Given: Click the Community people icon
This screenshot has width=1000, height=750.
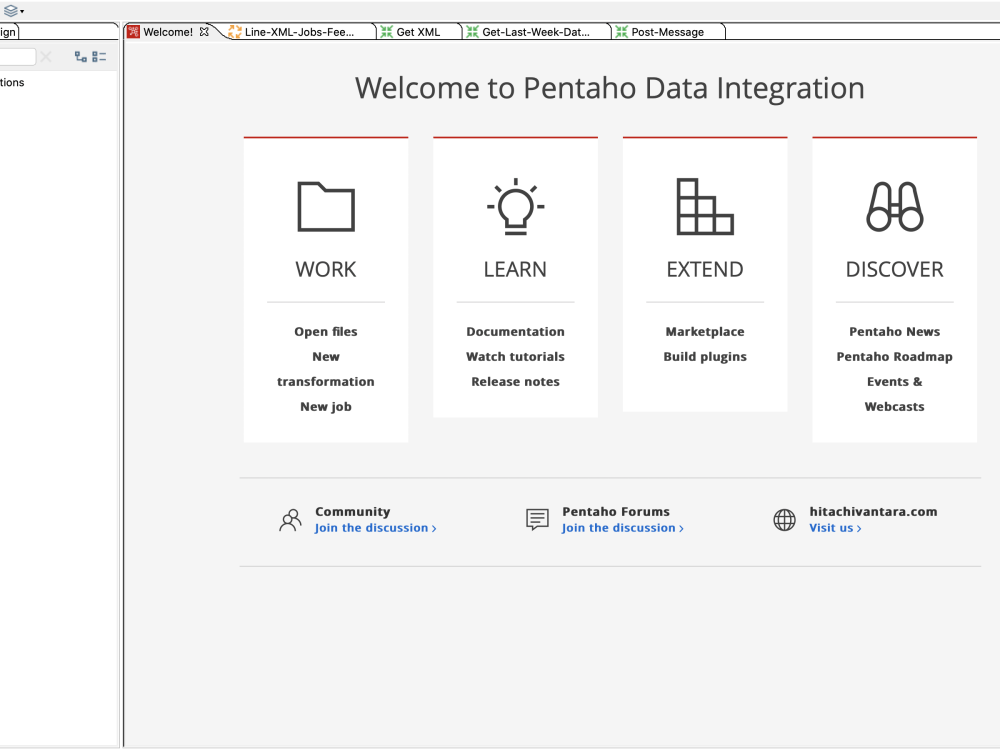Looking at the screenshot, I should [x=290, y=520].
